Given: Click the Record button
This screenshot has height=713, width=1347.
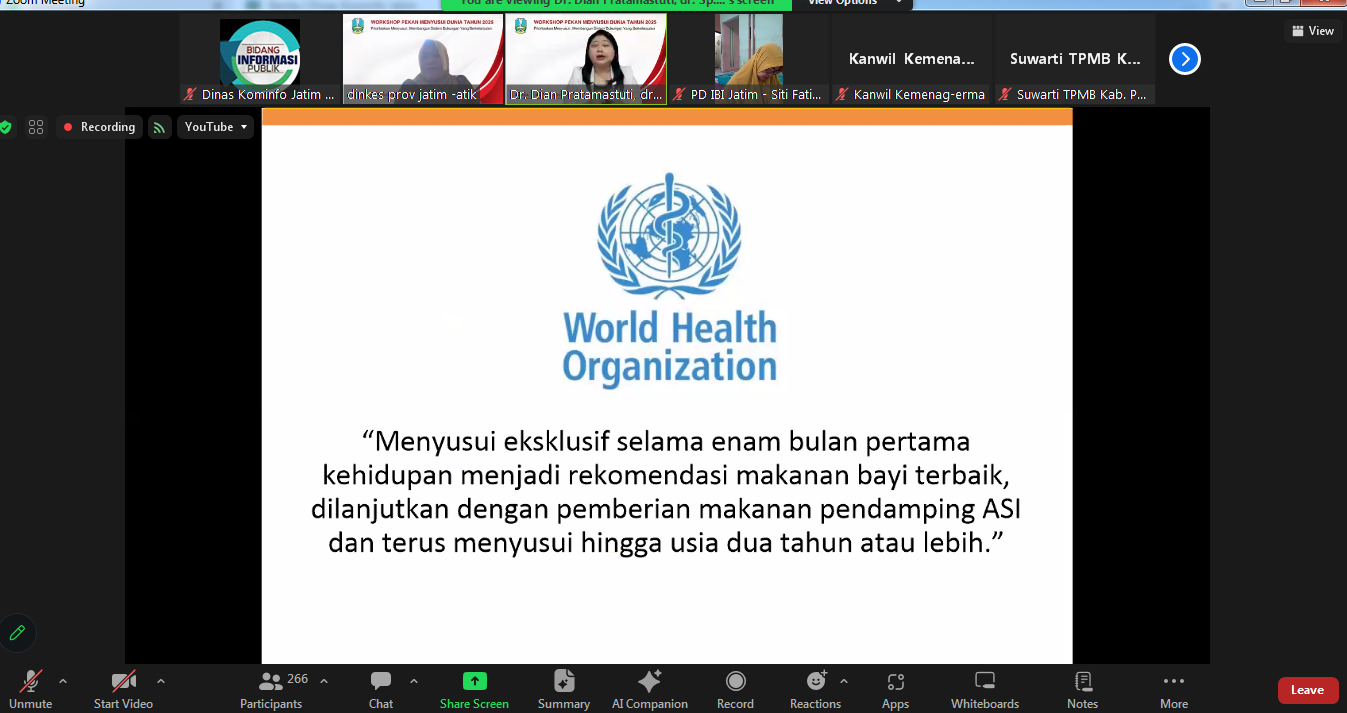Looking at the screenshot, I should click(x=735, y=690).
